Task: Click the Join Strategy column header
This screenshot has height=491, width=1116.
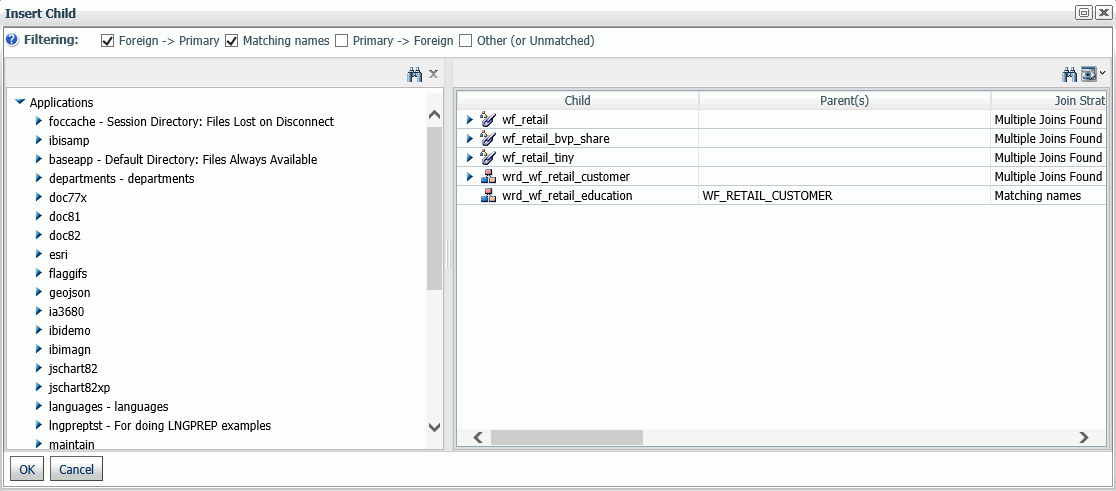Action: coord(1048,100)
